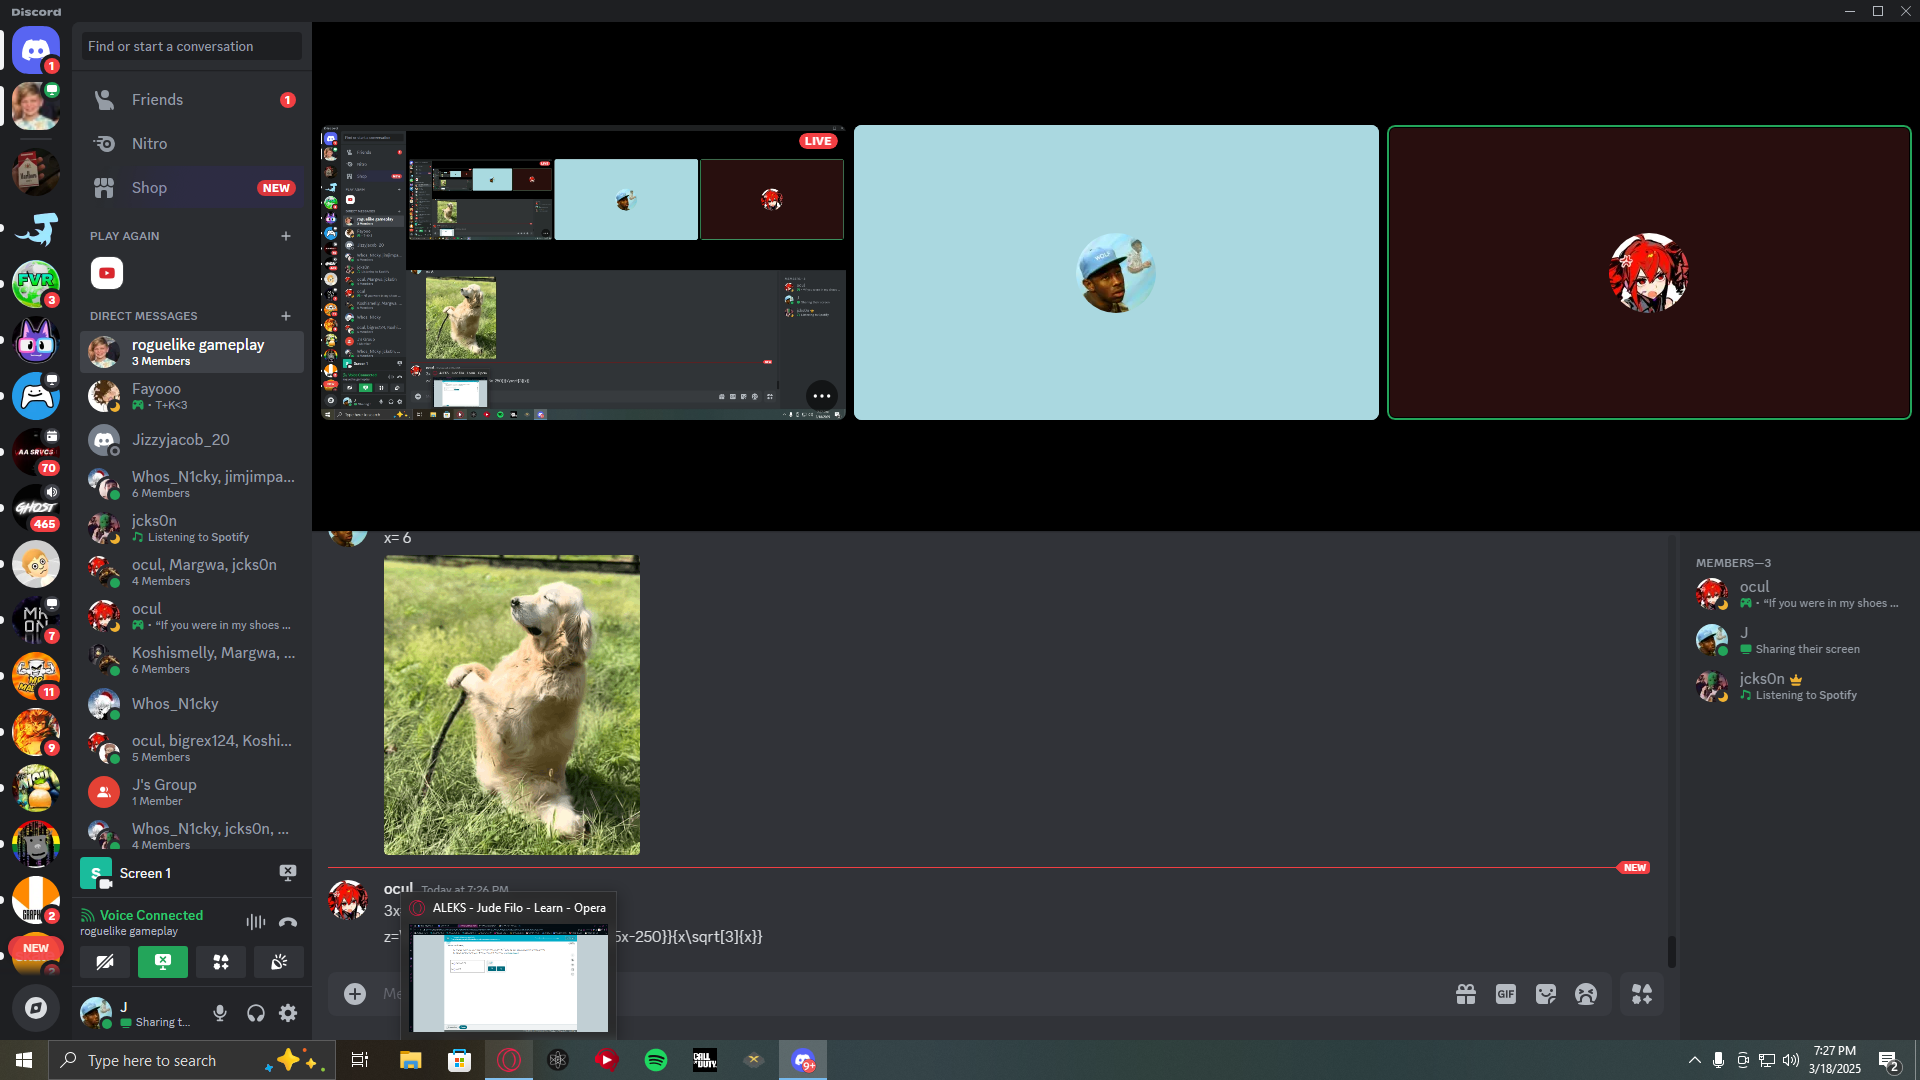Open J's Group chat
Screen dimensions: 1920x1080
pos(192,792)
